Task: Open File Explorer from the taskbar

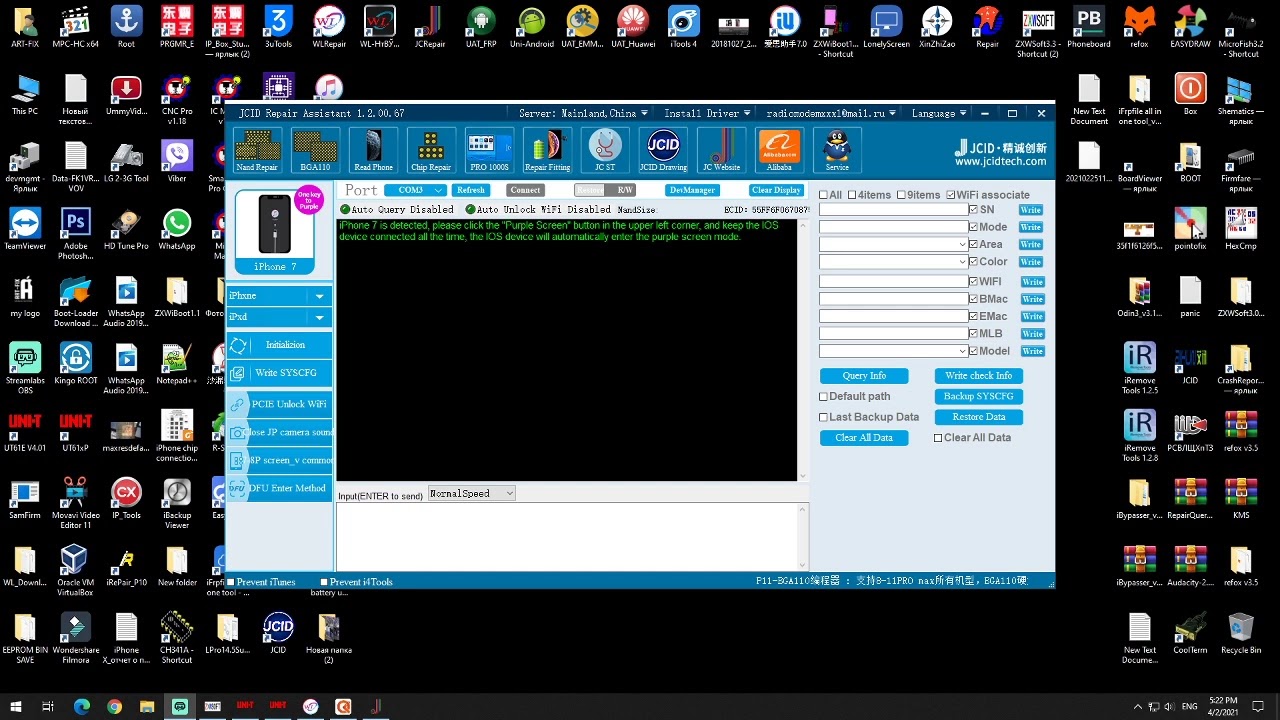Action: (147, 707)
